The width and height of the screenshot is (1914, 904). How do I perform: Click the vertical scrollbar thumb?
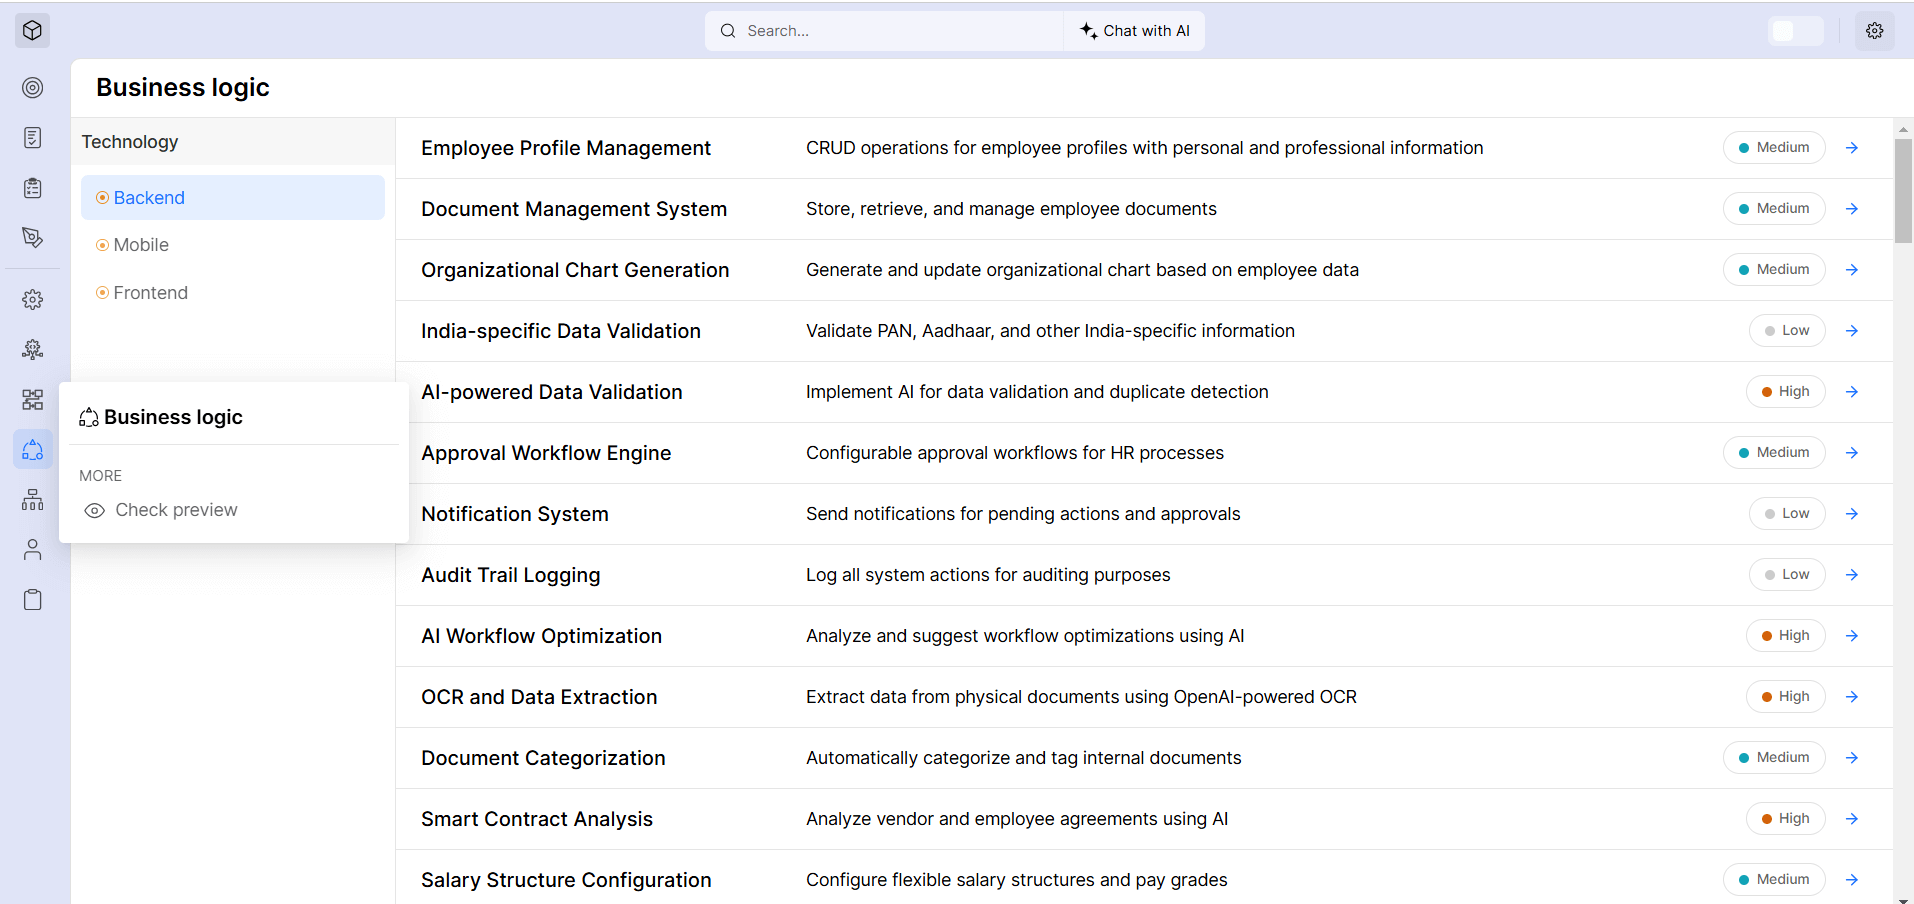[x=1902, y=190]
